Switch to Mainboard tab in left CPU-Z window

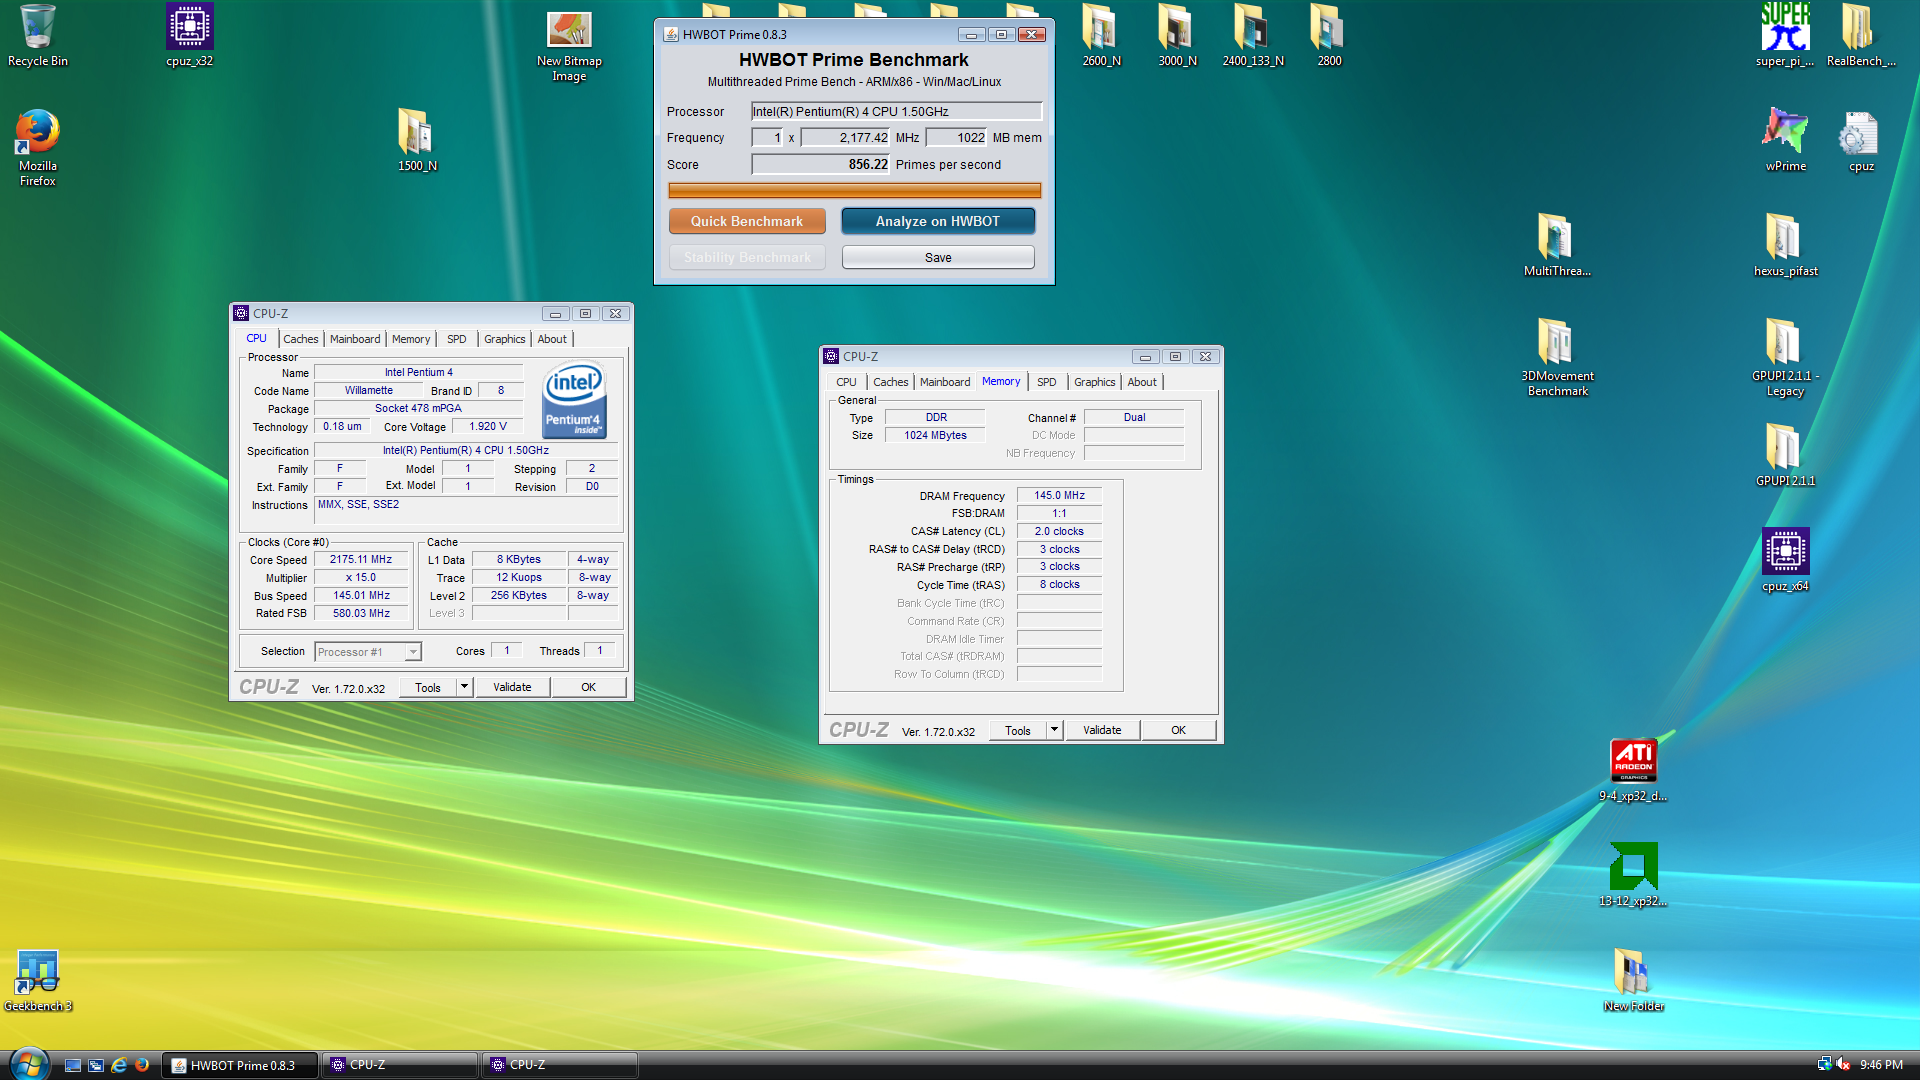(355, 339)
